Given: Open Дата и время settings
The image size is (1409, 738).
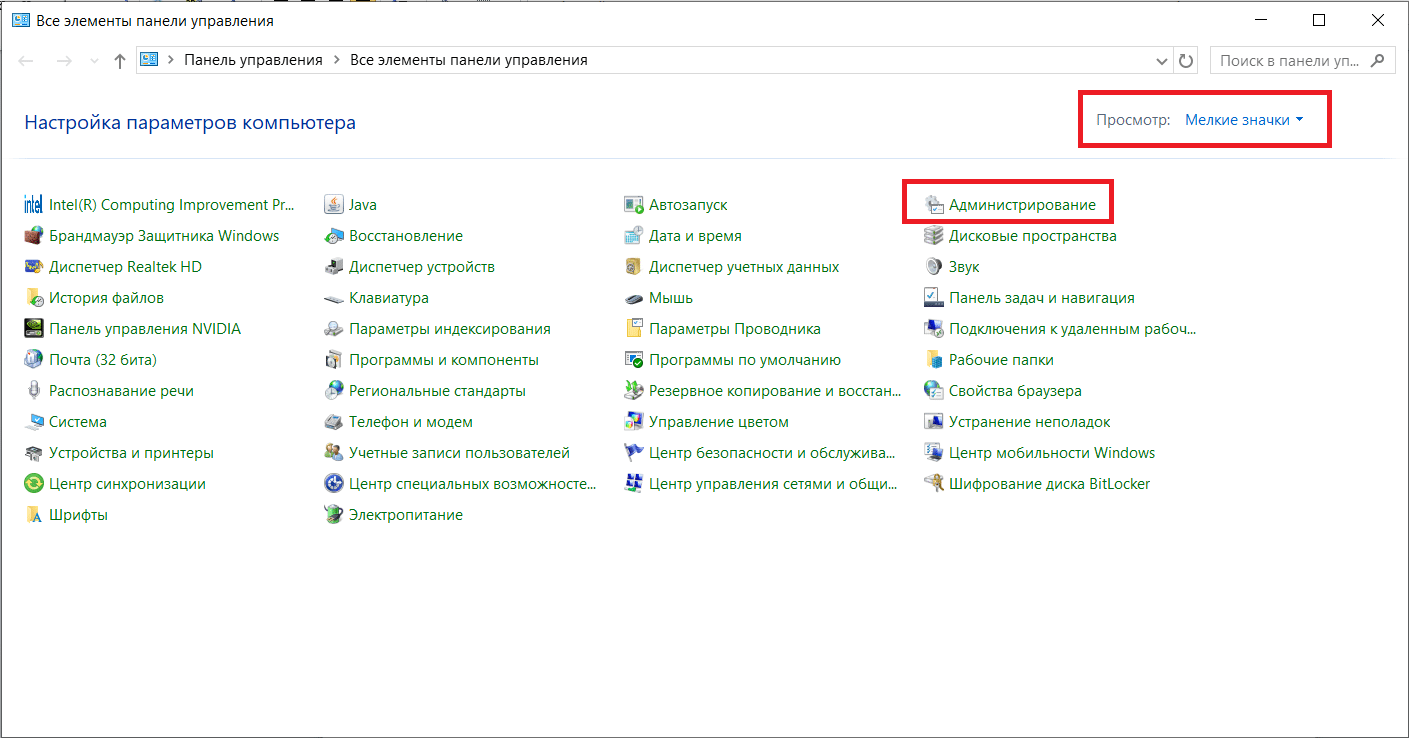Looking at the screenshot, I should click(x=690, y=235).
